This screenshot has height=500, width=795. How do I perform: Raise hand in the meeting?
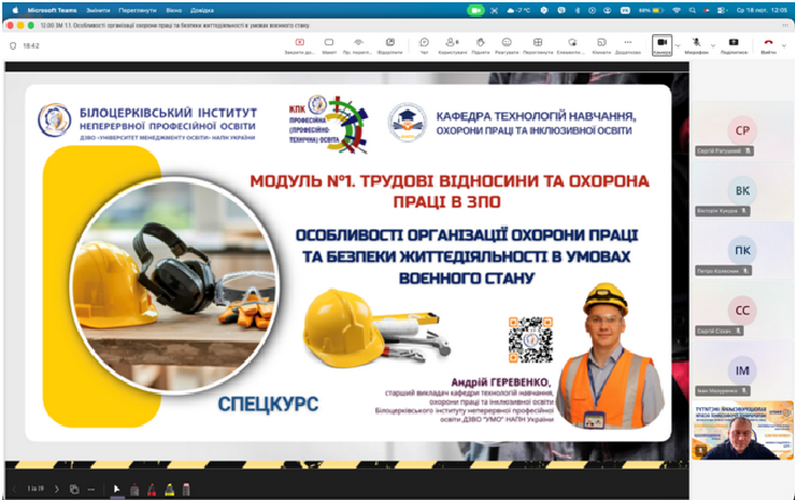[x=480, y=44]
